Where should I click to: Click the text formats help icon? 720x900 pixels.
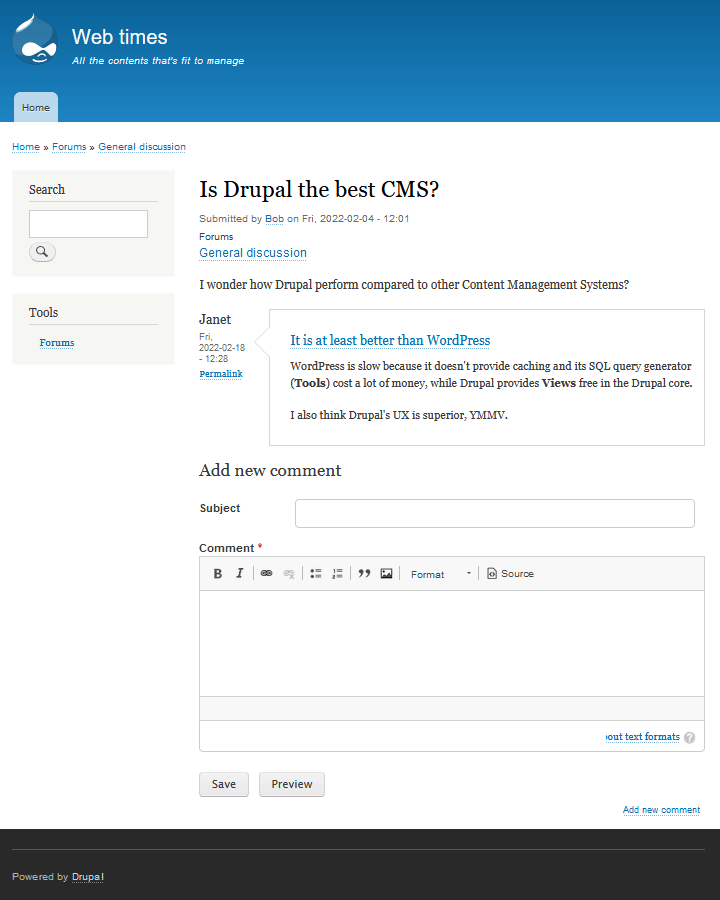click(690, 737)
